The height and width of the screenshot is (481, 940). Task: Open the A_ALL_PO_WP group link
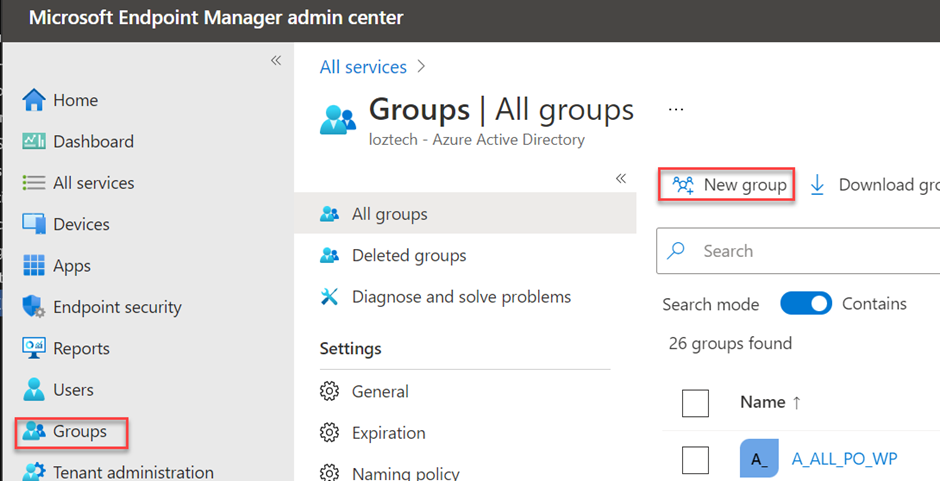click(x=845, y=459)
